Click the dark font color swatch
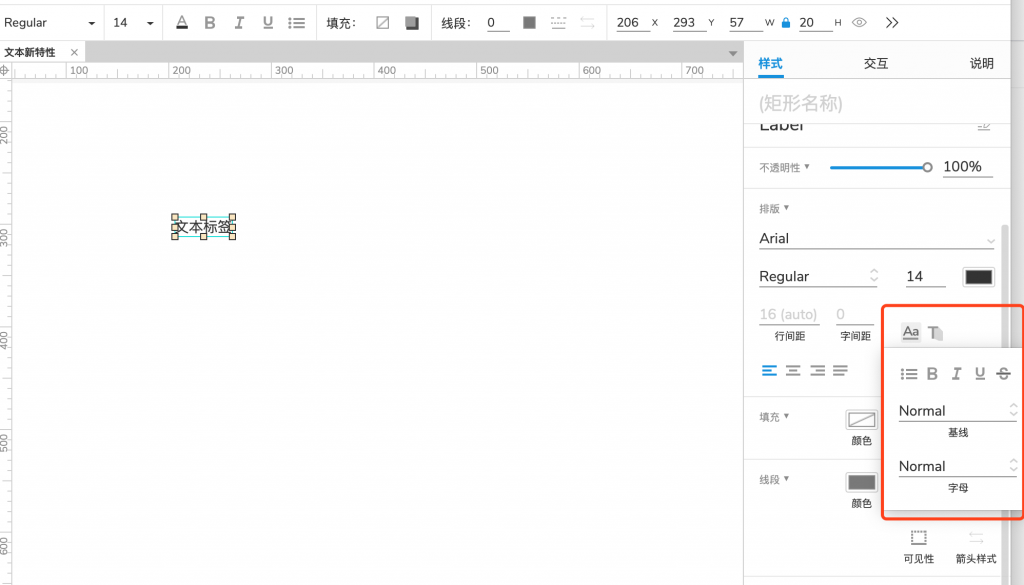This screenshot has height=585, width=1024. 978,277
